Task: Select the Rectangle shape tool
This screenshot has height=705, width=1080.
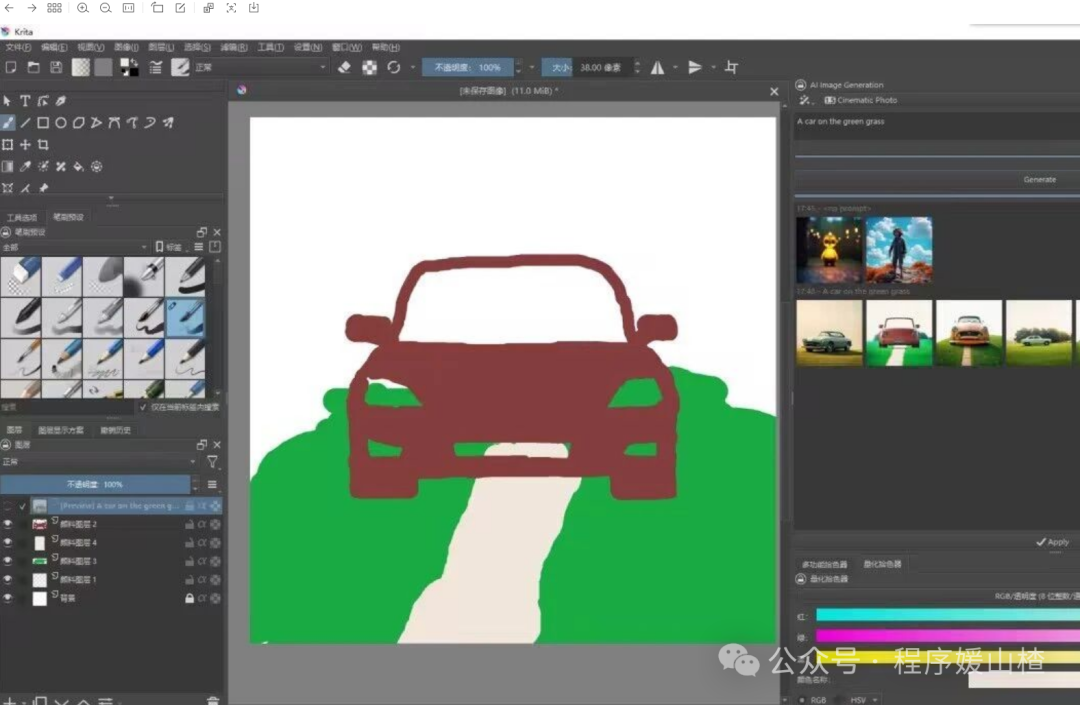Action: 43,123
